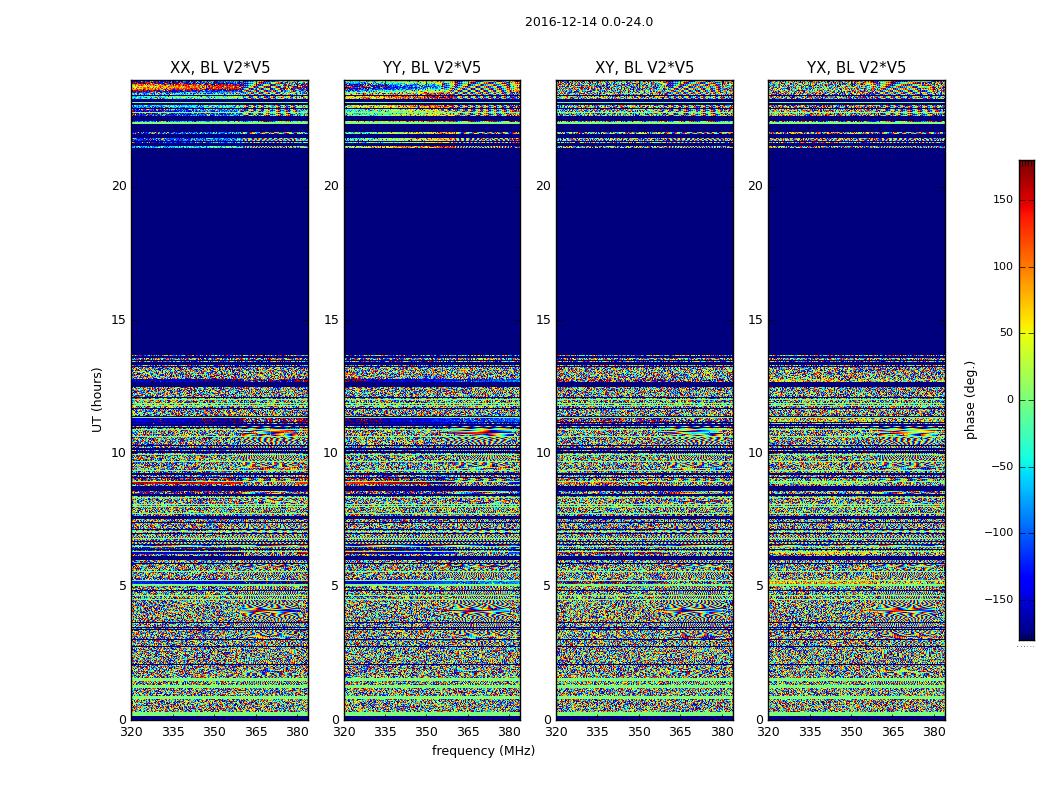Click the figure title "2016-12-14 0.0-24.0"

coord(588,22)
